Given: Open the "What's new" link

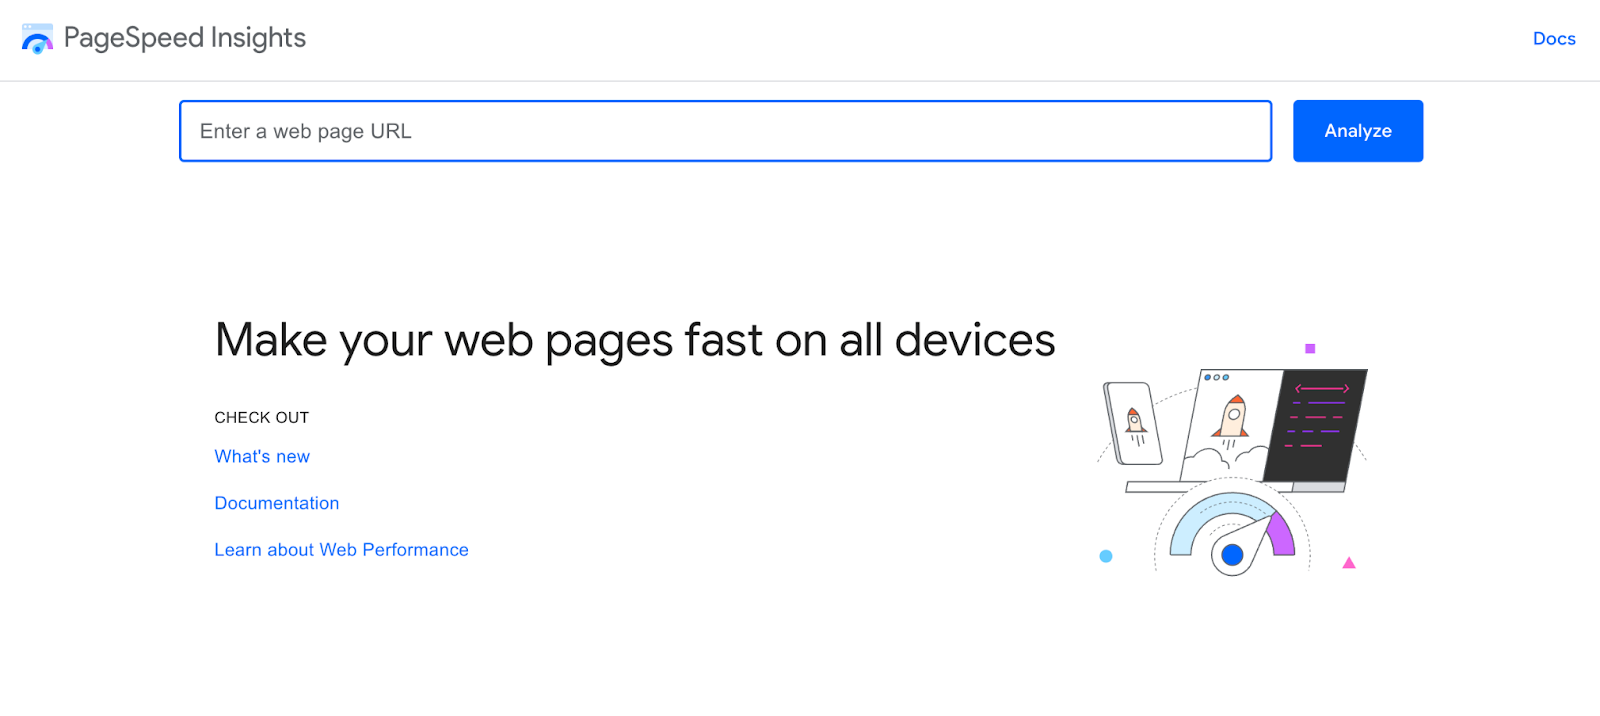Looking at the screenshot, I should pyautogui.click(x=261, y=456).
